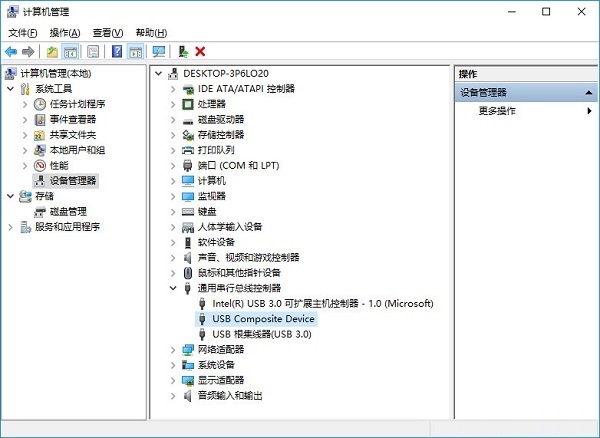Screen dimensions: 600x438
Task: Select 本地用户和组 in left tree
Action: click(77, 150)
